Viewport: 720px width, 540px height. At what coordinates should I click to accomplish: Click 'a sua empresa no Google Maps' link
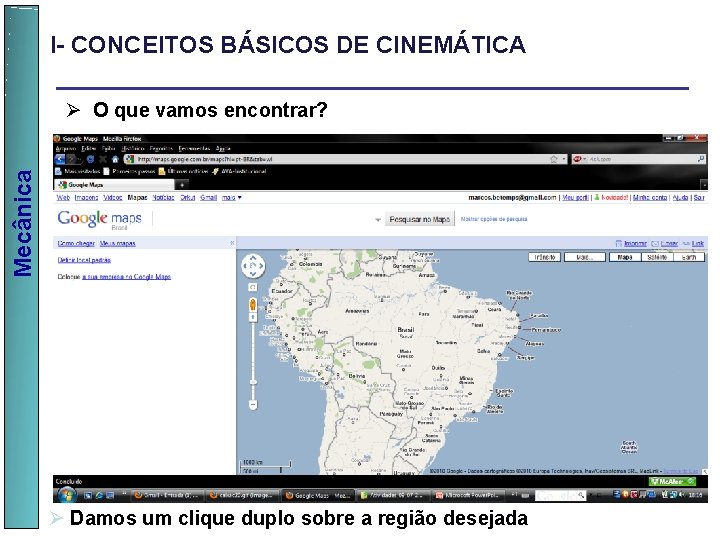pos(127,277)
